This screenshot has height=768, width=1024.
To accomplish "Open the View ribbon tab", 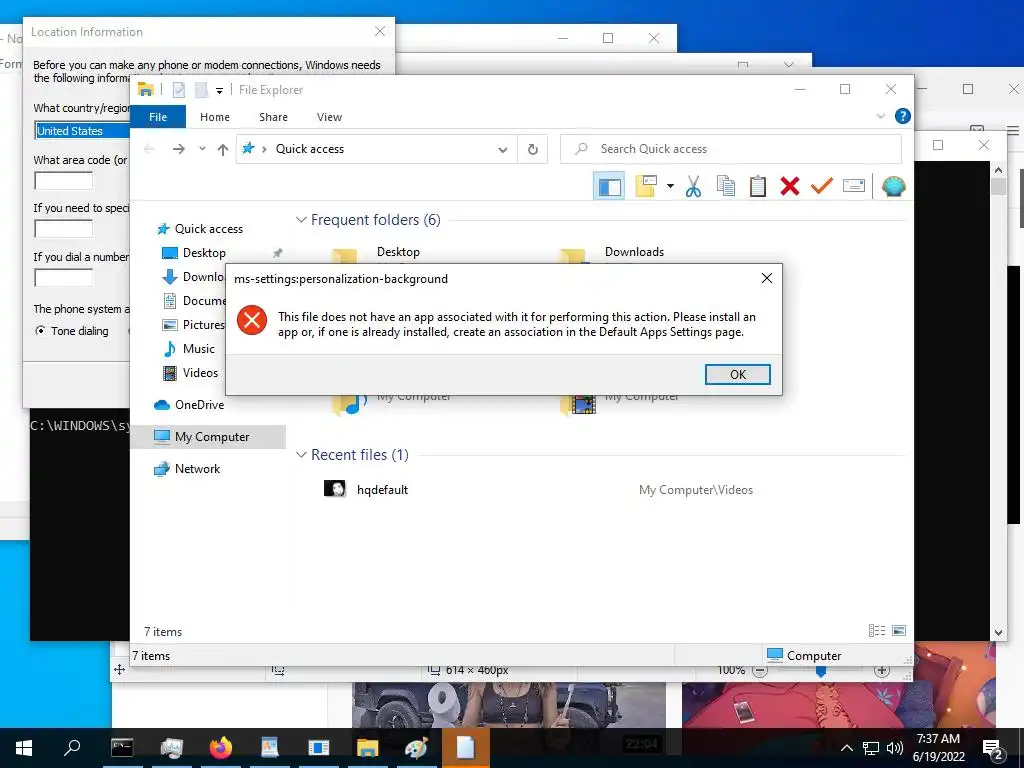I will (x=329, y=117).
